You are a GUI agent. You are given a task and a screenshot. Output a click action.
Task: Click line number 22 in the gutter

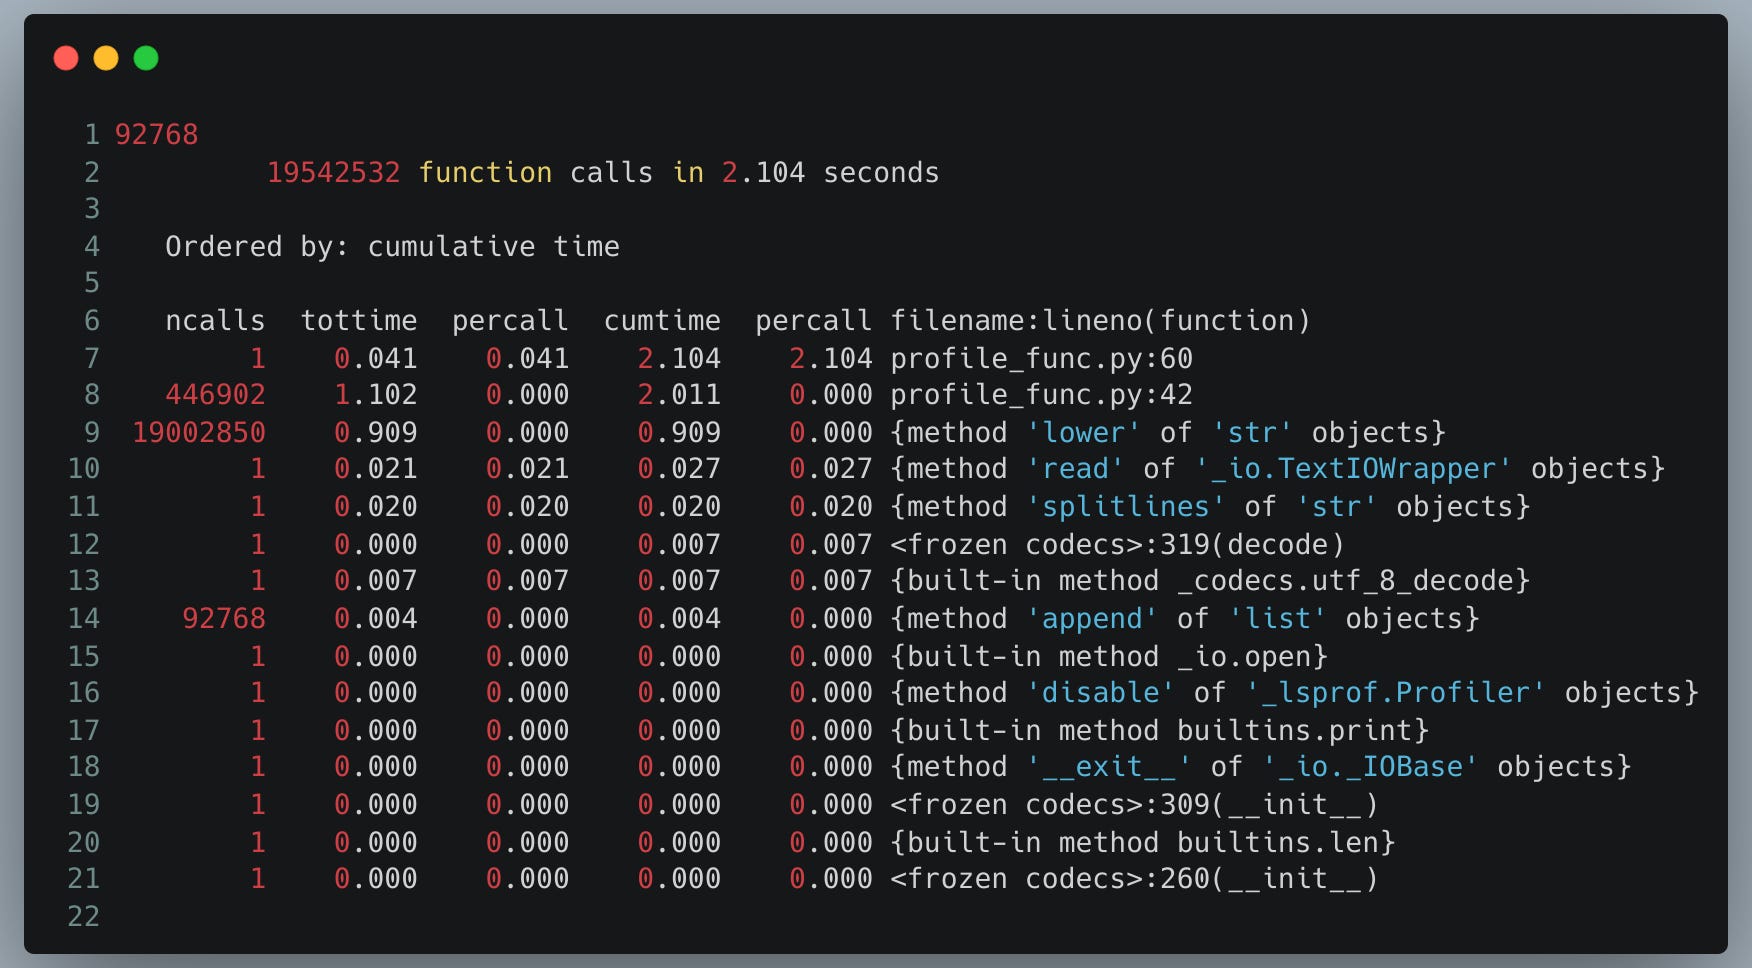83,916
